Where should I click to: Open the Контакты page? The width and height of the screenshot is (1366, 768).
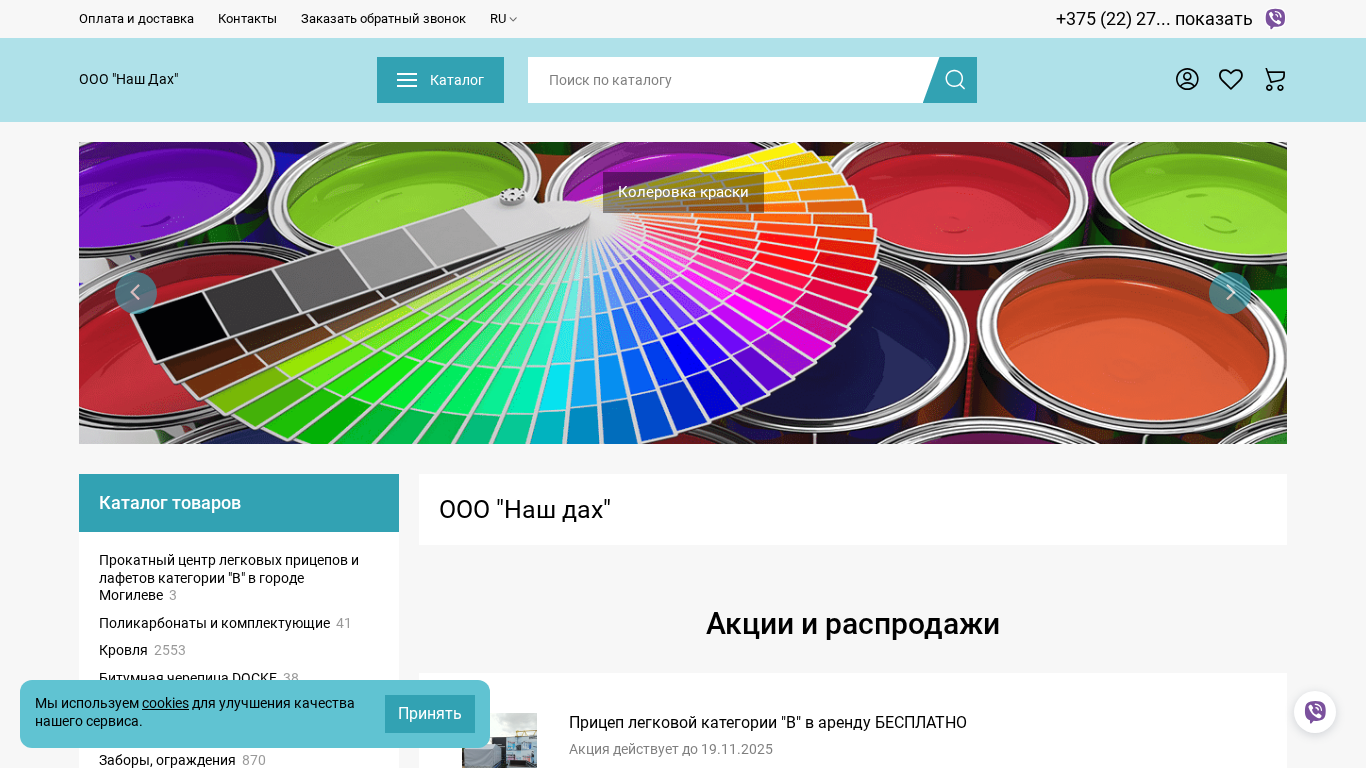click(x=247, y=19)
